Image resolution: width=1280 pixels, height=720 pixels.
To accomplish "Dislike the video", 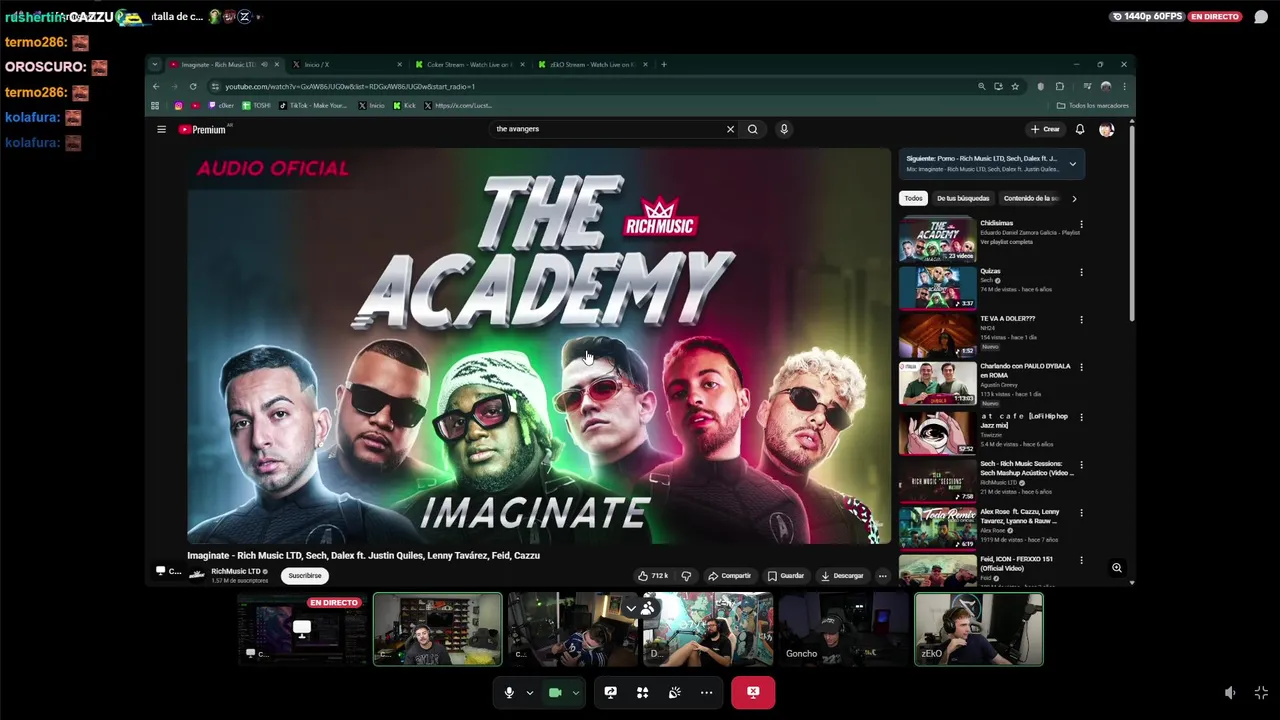I will (x=686, y=575).
